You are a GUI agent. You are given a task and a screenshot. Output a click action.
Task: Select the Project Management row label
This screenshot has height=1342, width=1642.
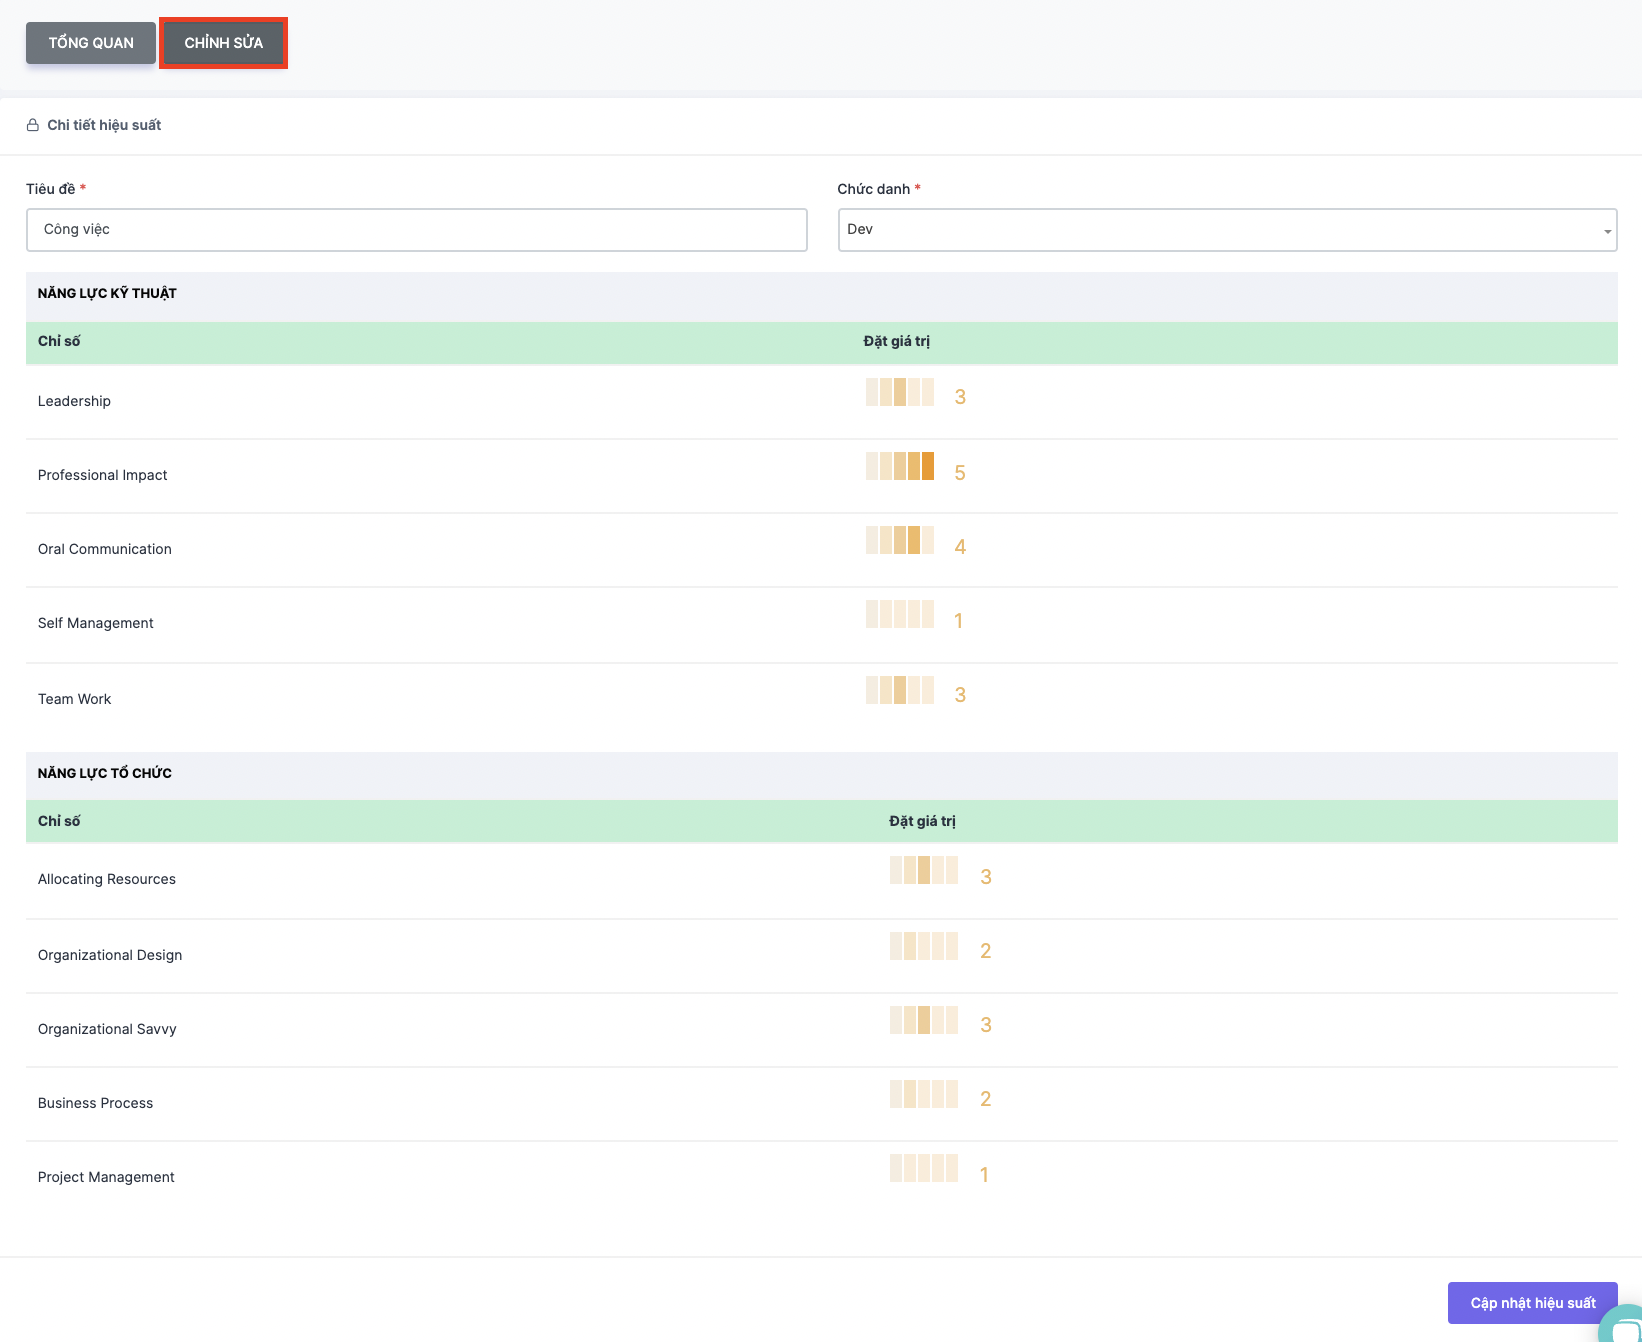[106, 1177]
